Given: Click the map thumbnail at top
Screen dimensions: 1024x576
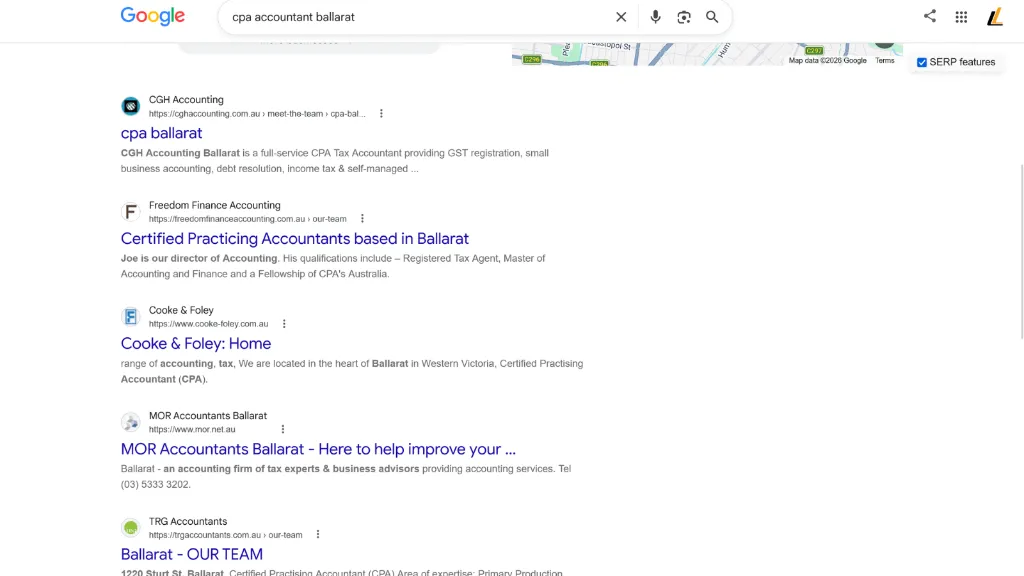Looking at the screenshot, I should pyautogui.click(x=707, y=54).
